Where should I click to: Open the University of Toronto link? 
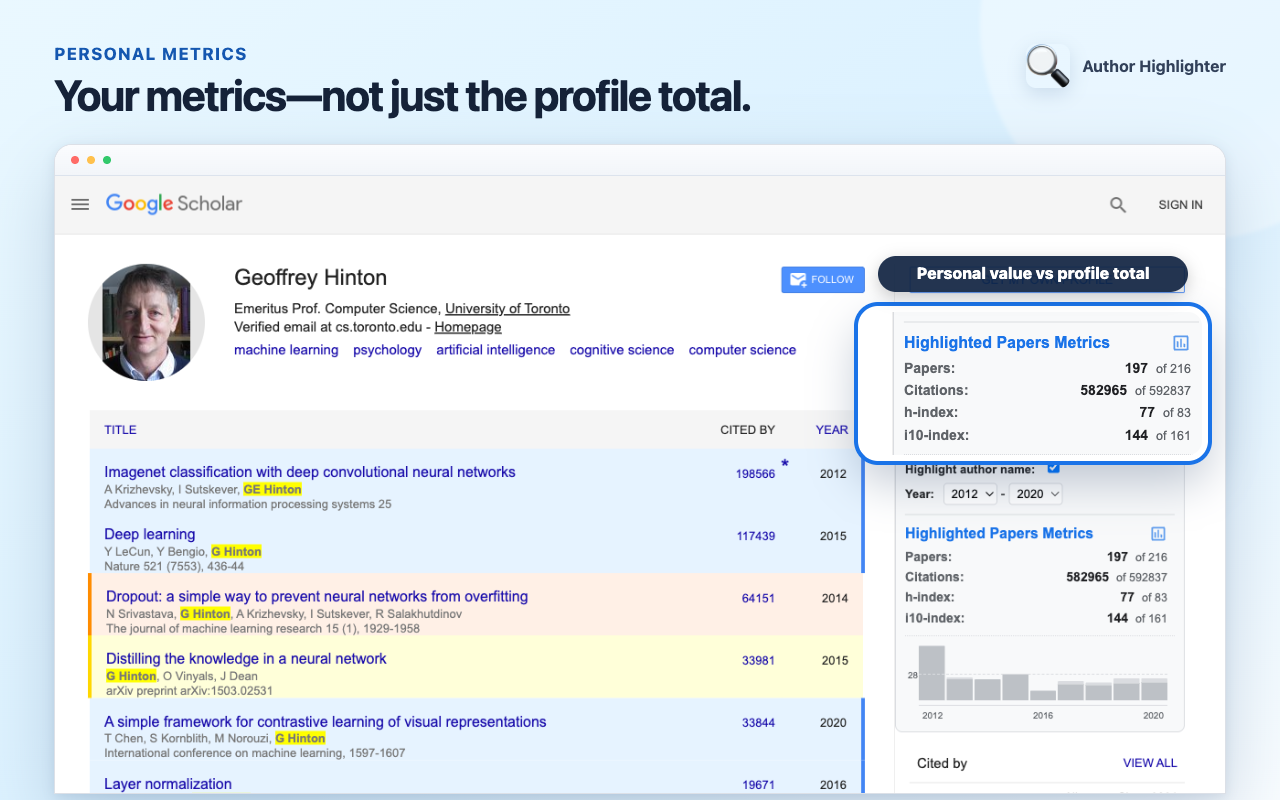pos(507,308)
